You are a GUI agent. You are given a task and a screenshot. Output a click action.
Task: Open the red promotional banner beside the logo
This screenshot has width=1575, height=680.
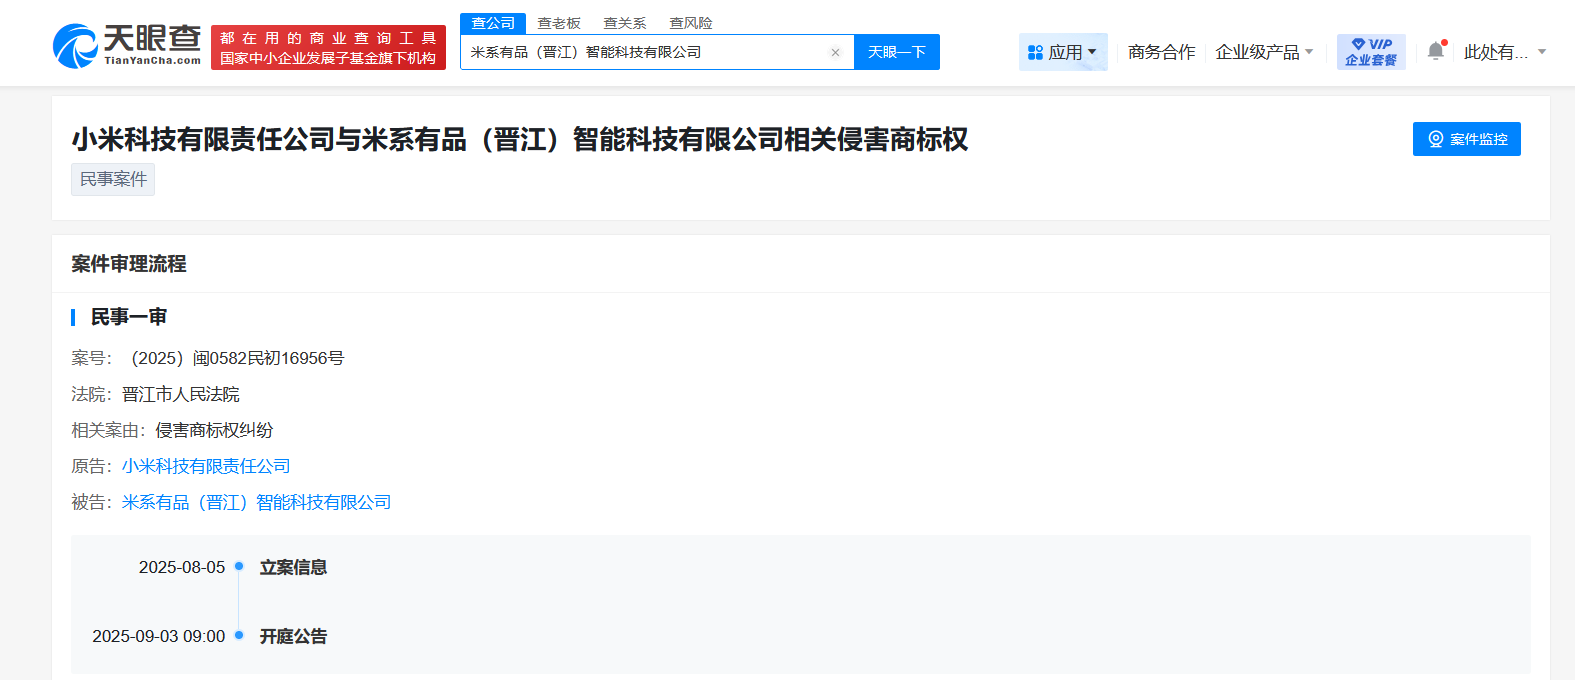pos(328,48)
